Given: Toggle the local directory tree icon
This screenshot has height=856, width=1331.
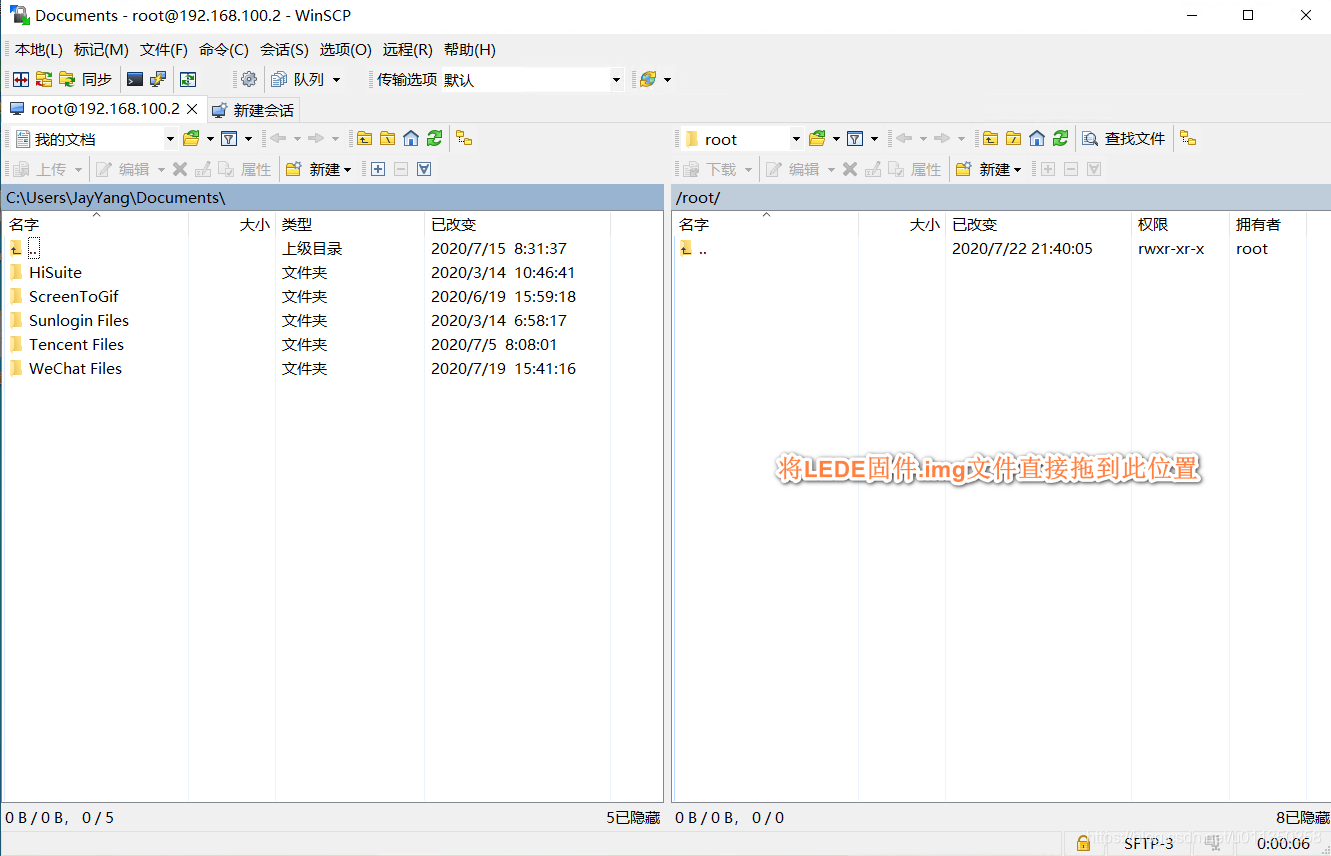Looking at the screenshot, I should pyautogui.click(x=464, y=139).
